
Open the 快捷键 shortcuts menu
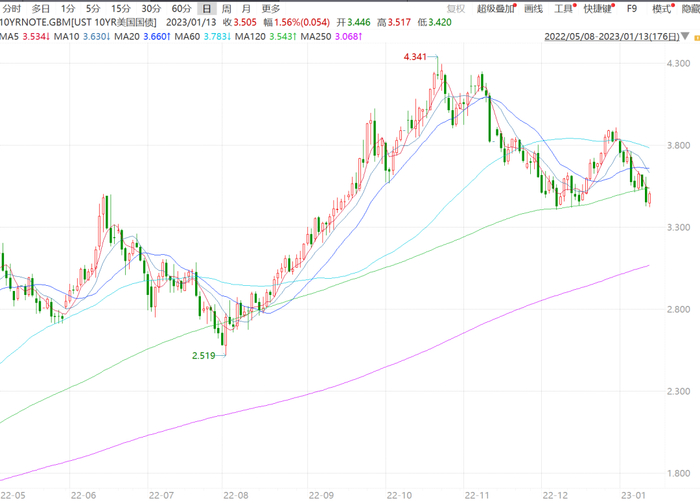[x=598, y=8]
